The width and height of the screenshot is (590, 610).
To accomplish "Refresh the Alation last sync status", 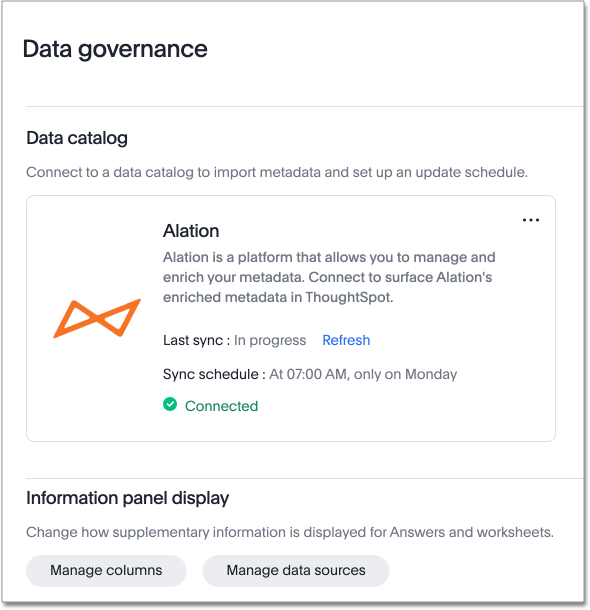I will 346,340.
